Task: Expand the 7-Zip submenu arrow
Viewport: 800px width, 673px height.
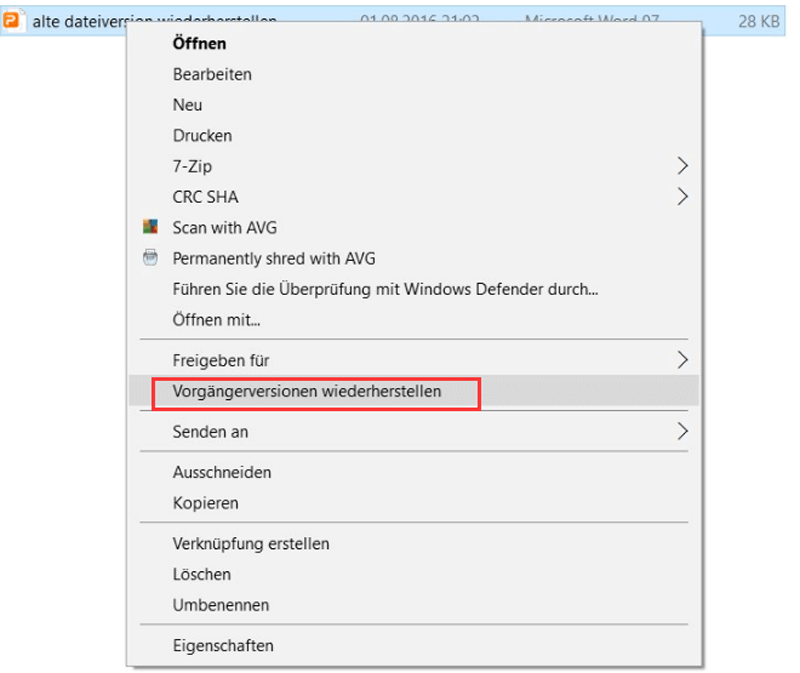Action: [x=682, y=166]
